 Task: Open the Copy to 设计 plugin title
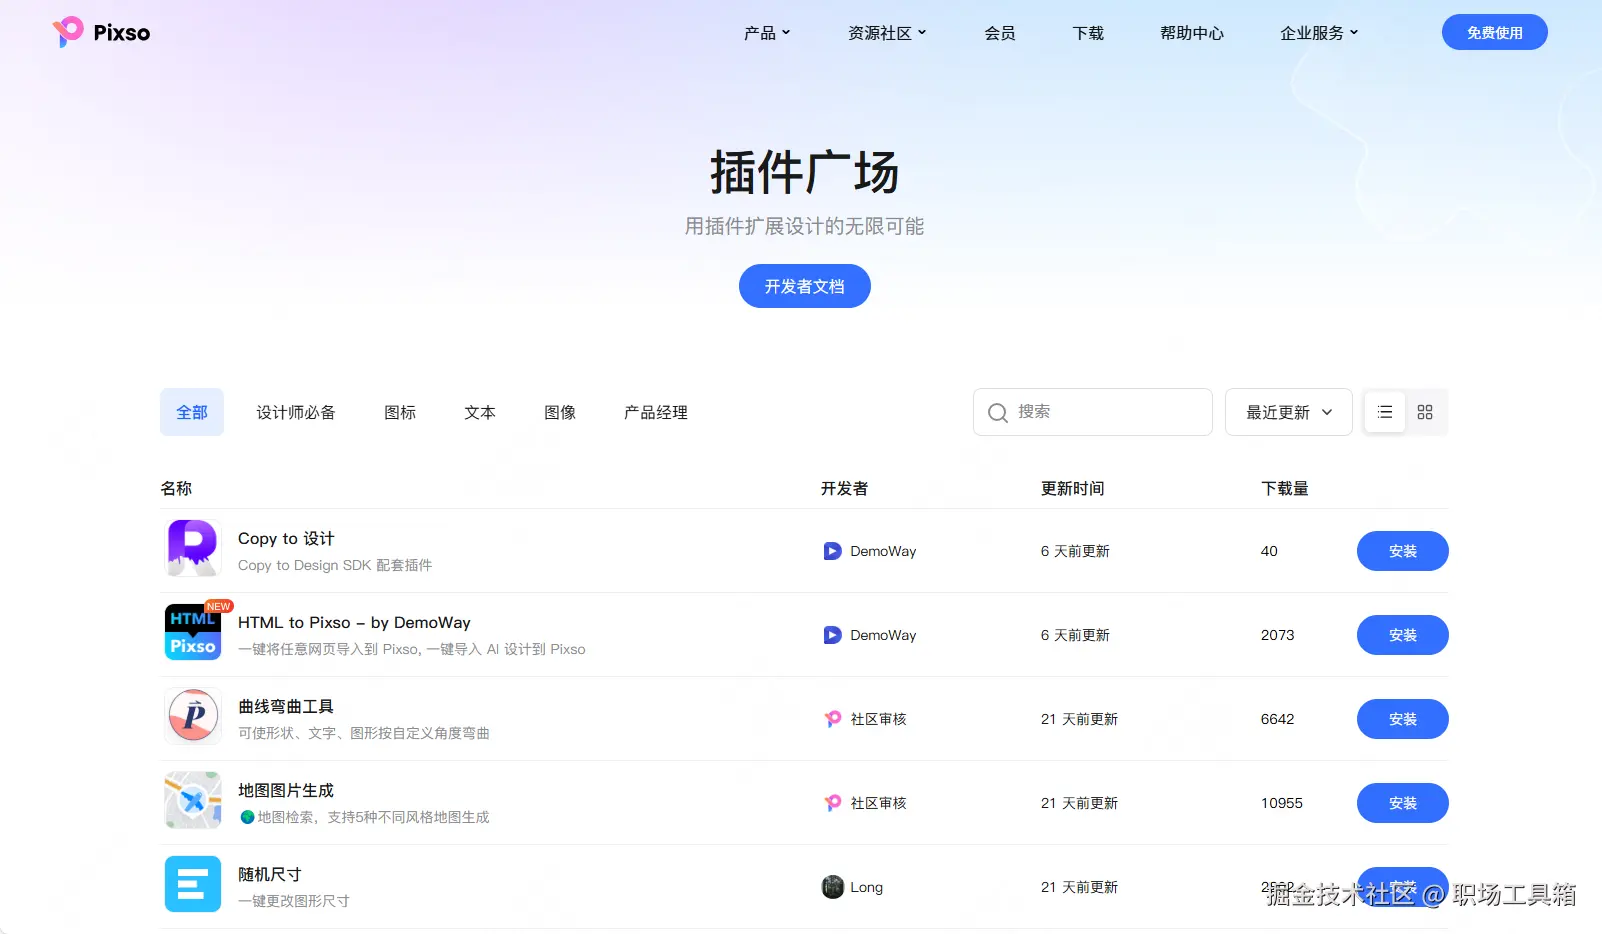click(286, 539)
